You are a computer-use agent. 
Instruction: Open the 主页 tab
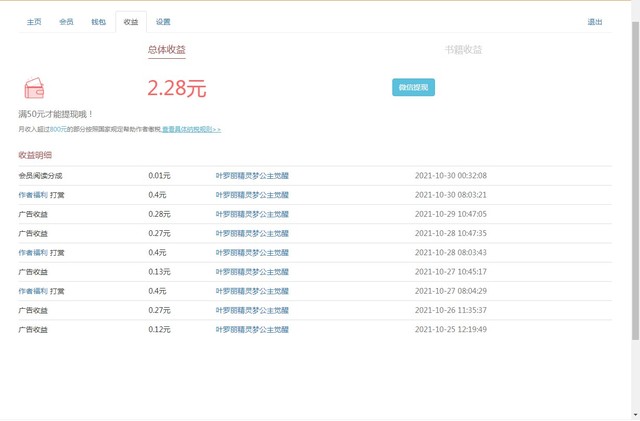[x=34, y=21]
